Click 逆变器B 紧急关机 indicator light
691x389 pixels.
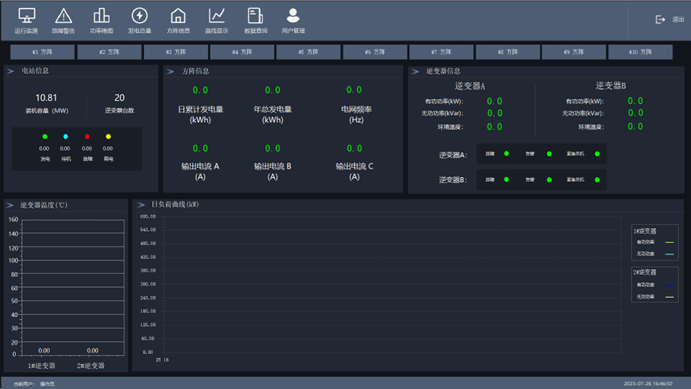coord(597,180)
